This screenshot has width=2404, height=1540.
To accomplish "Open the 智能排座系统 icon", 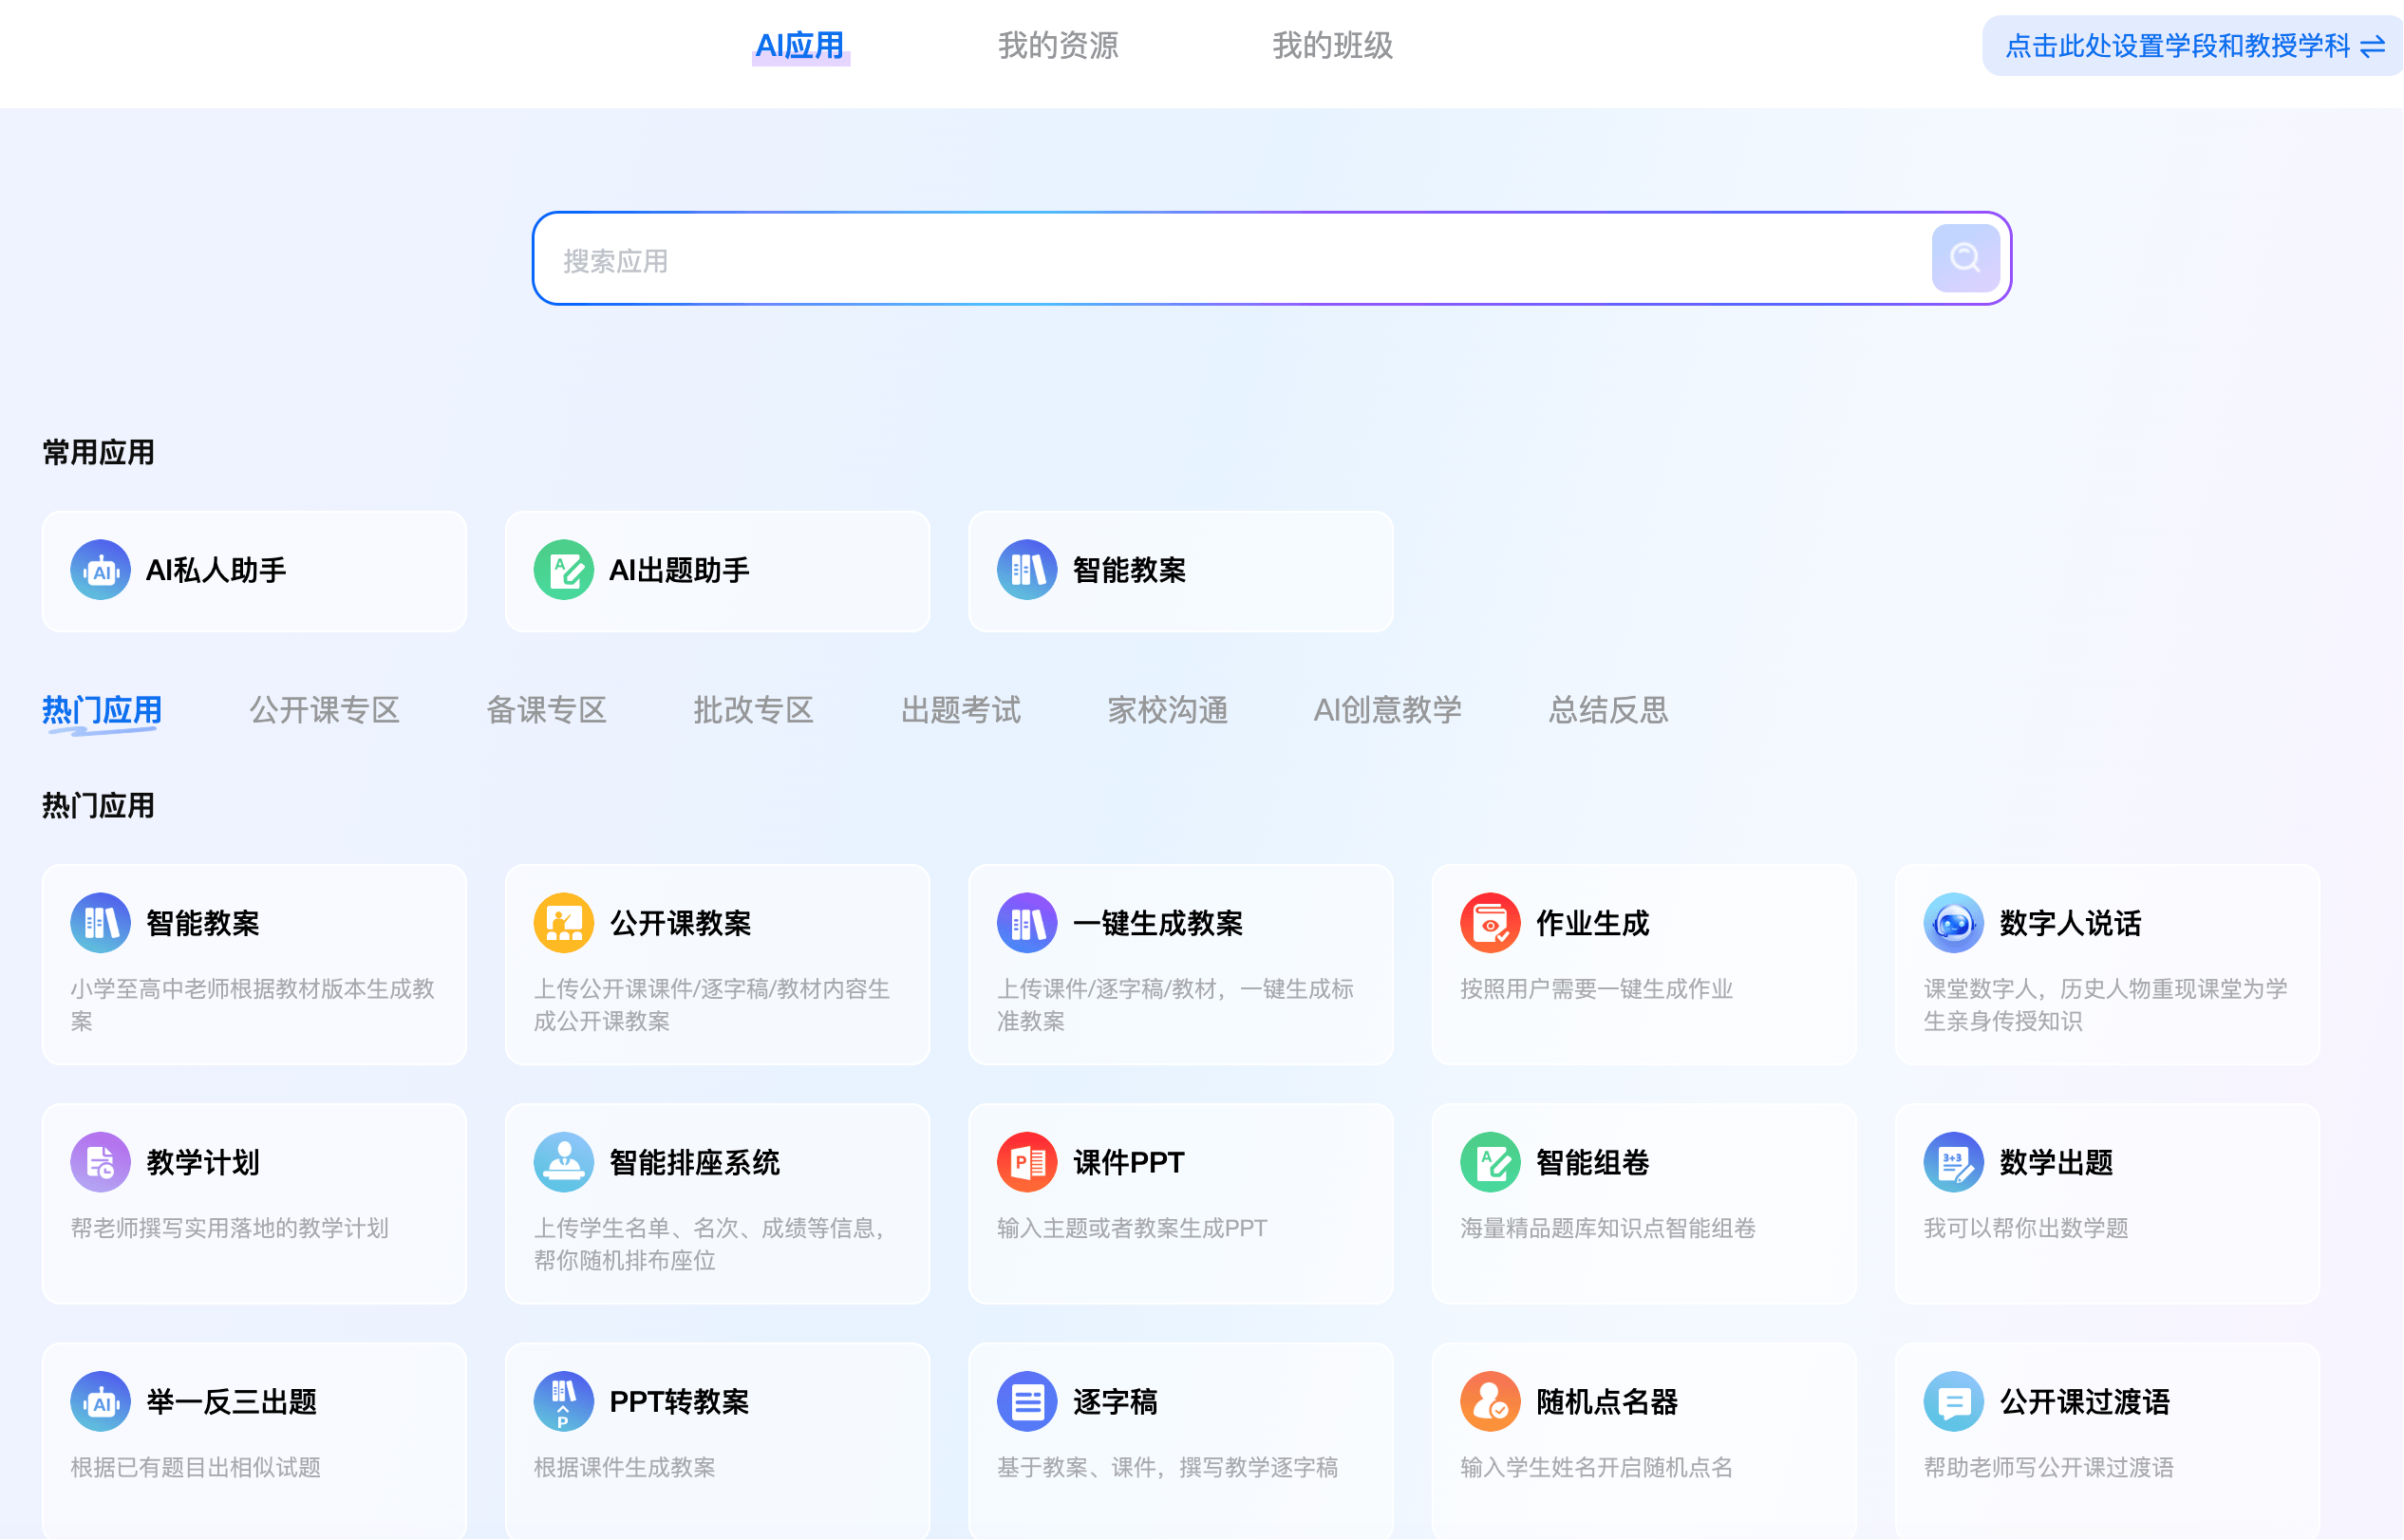I will tap(564, 1162).
